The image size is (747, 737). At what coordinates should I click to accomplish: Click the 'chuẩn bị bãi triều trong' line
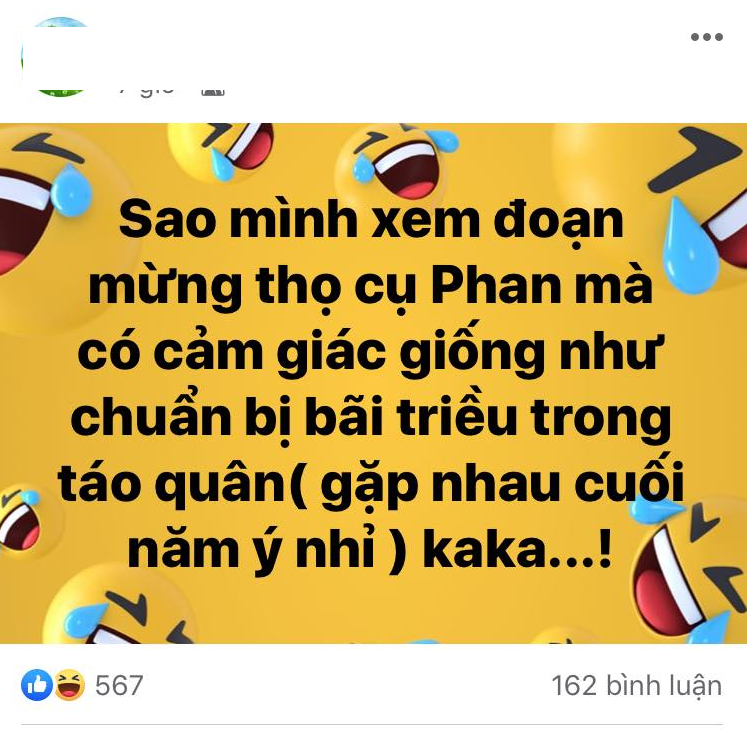371,418
